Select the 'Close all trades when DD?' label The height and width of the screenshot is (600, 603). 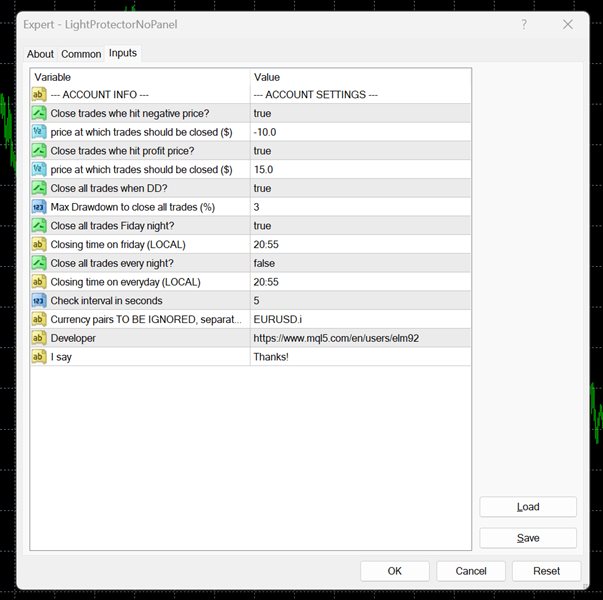[x=109, y=188]
